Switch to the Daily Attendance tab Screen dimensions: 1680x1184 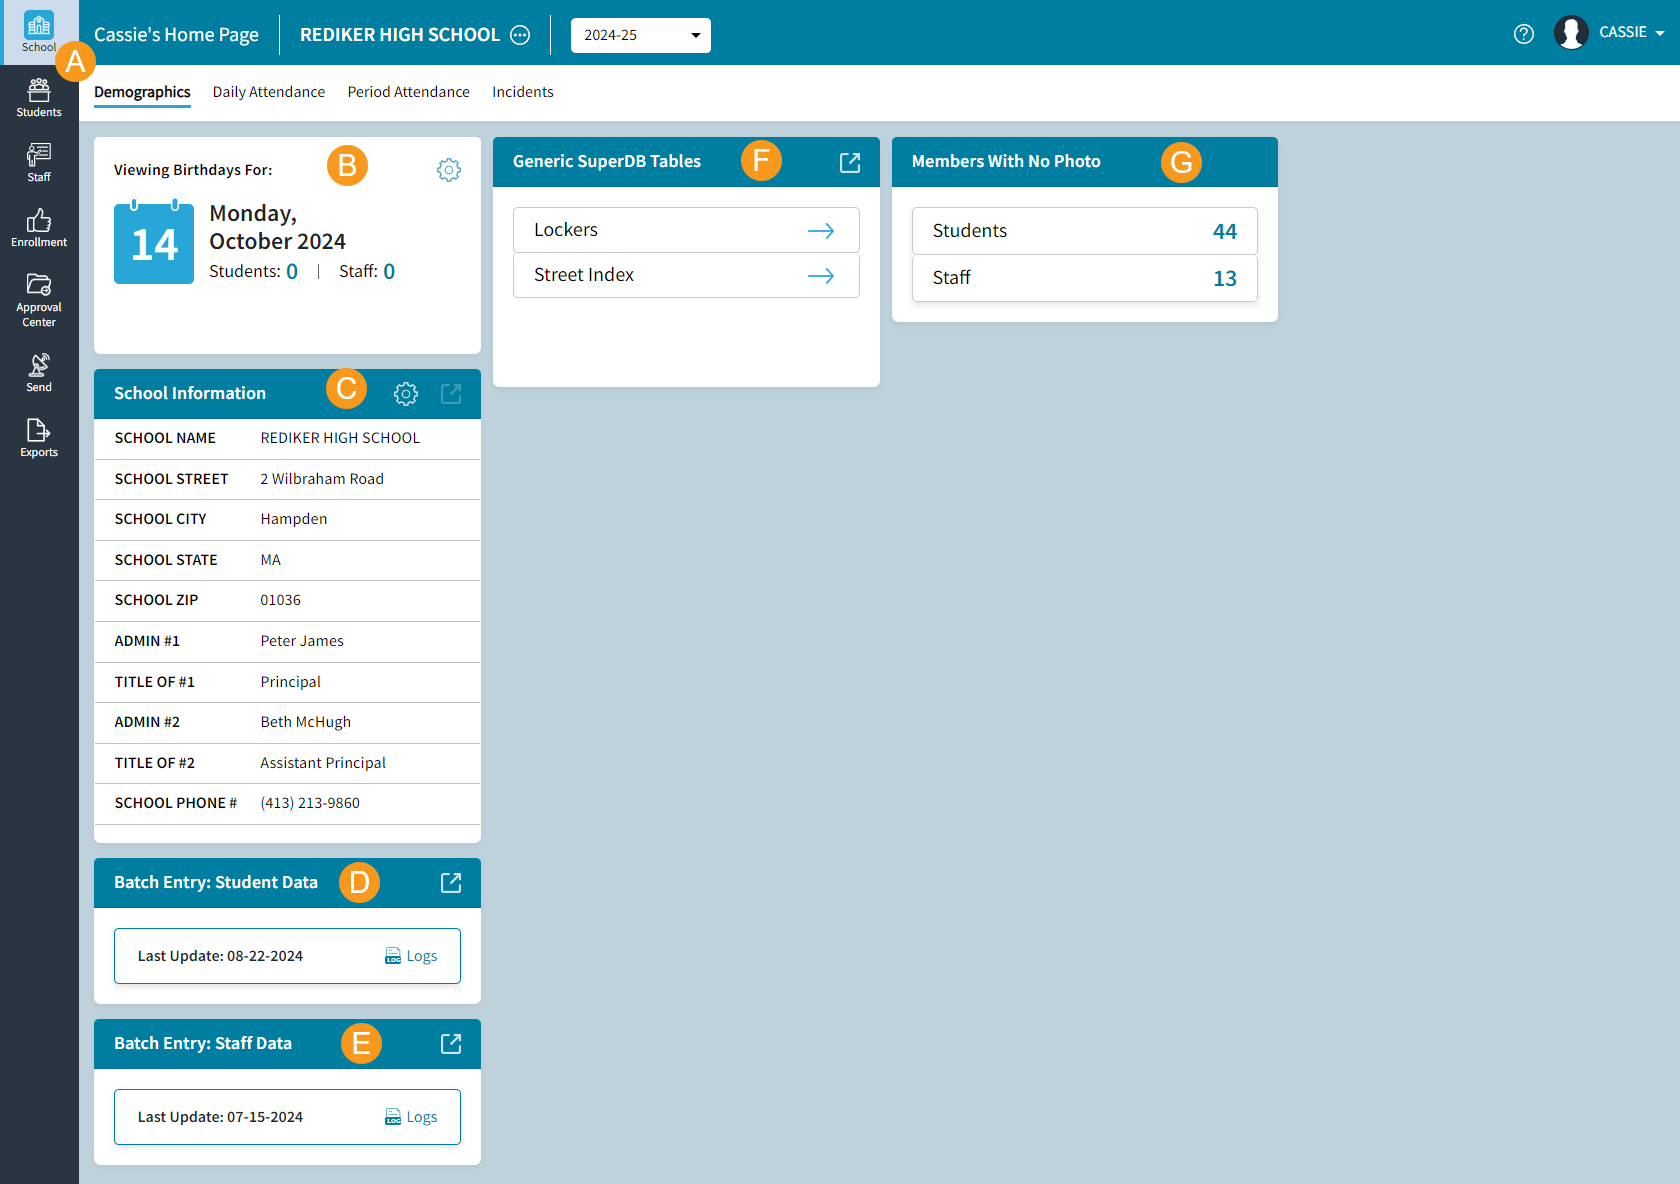268,91
